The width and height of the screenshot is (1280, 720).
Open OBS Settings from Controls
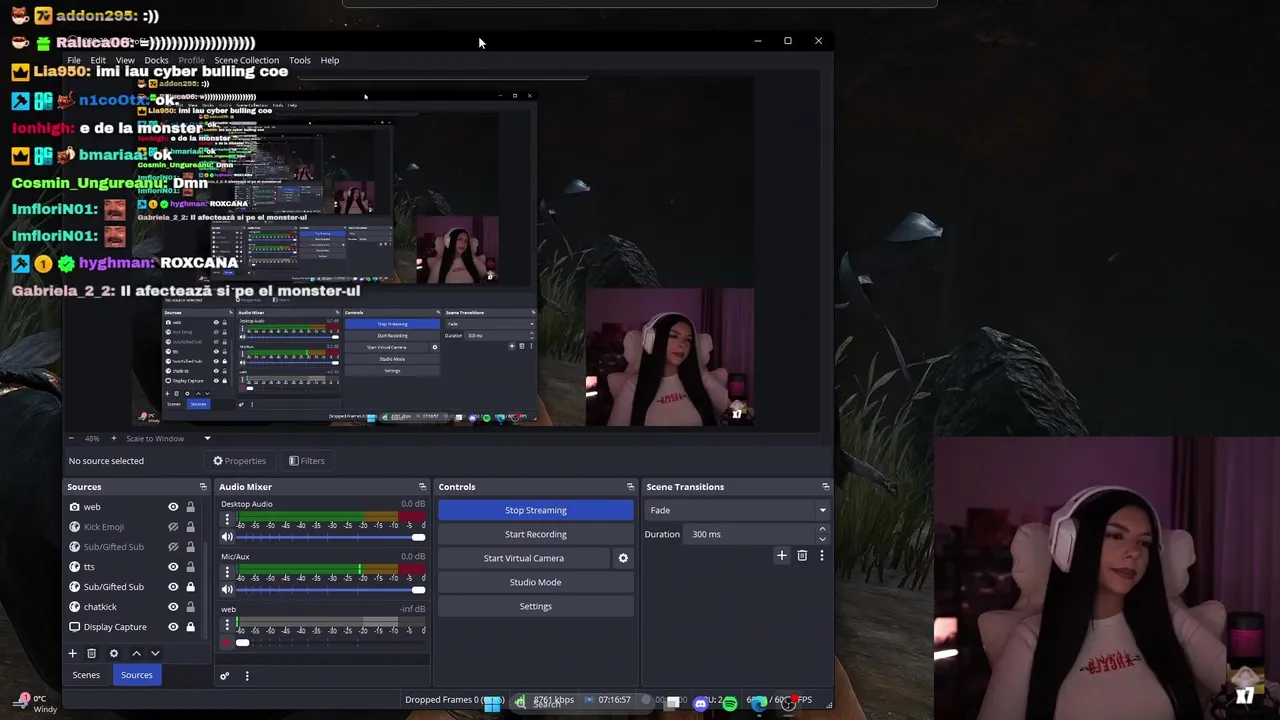click(536, 606)
